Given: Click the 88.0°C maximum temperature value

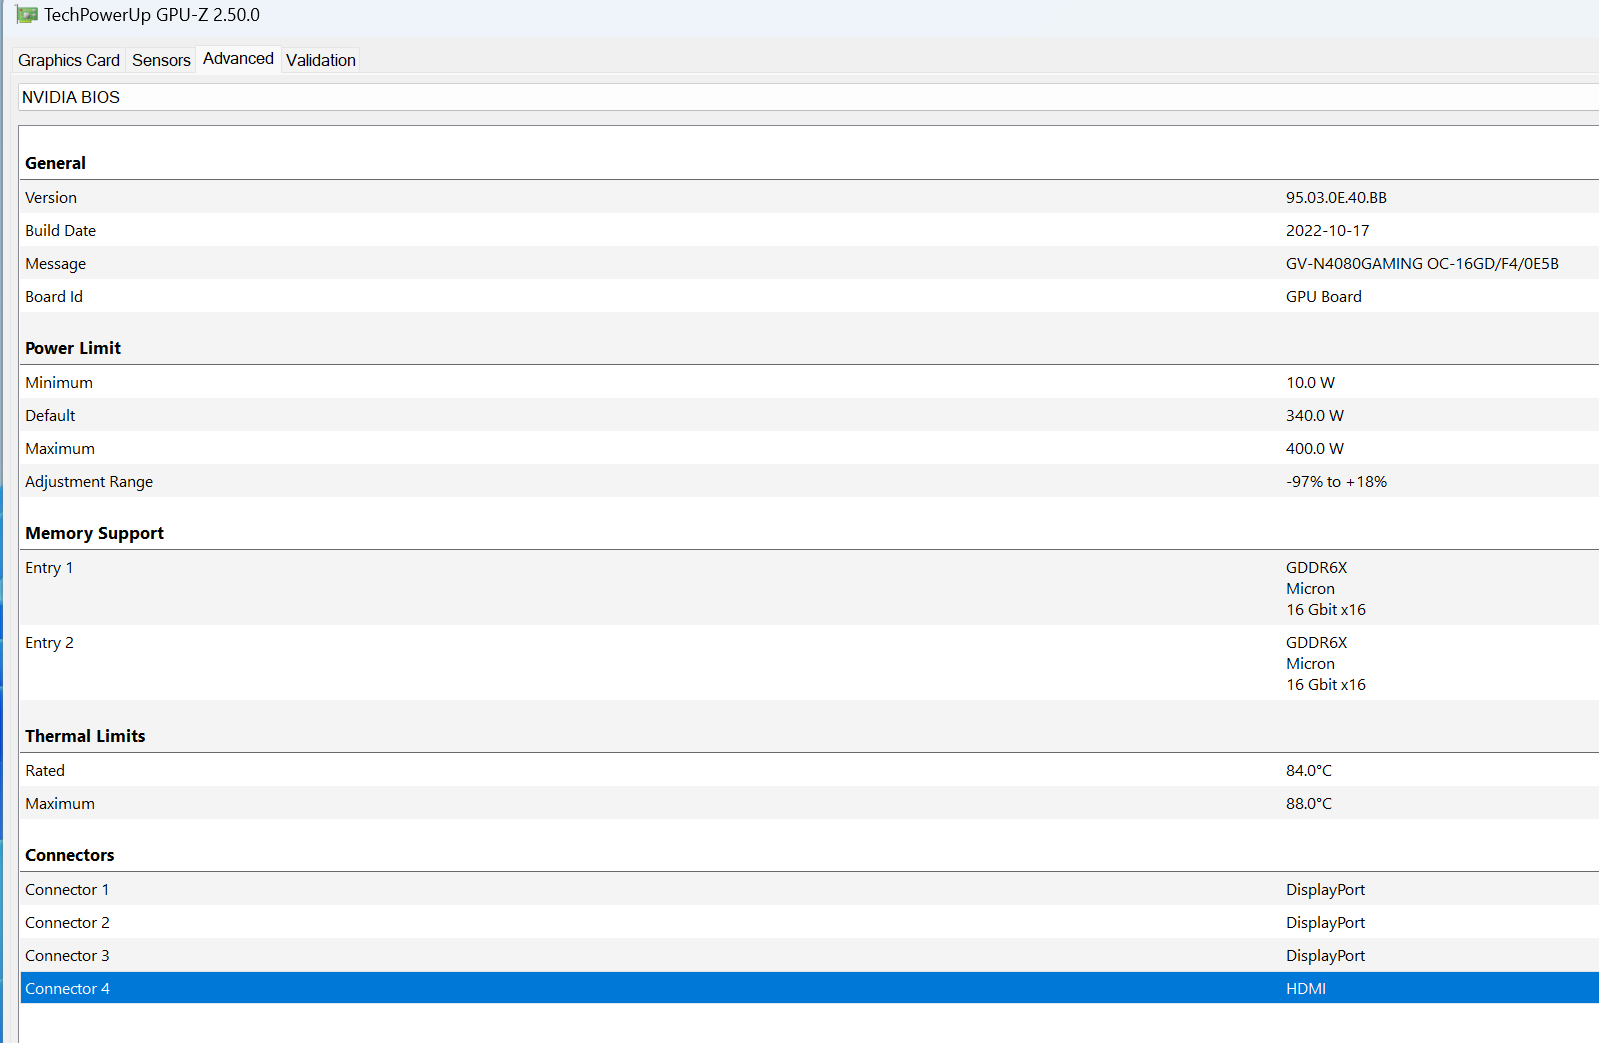Looking at the screenshot, I should click(1309, 804).
